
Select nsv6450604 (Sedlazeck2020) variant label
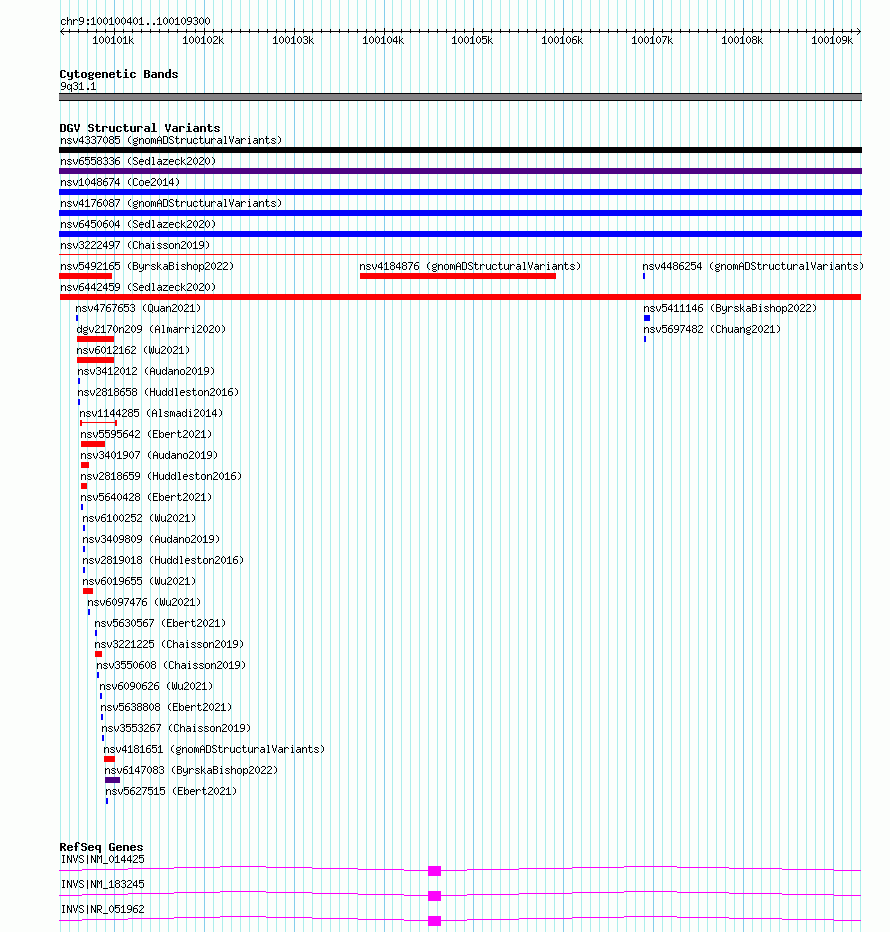(138, 224)
